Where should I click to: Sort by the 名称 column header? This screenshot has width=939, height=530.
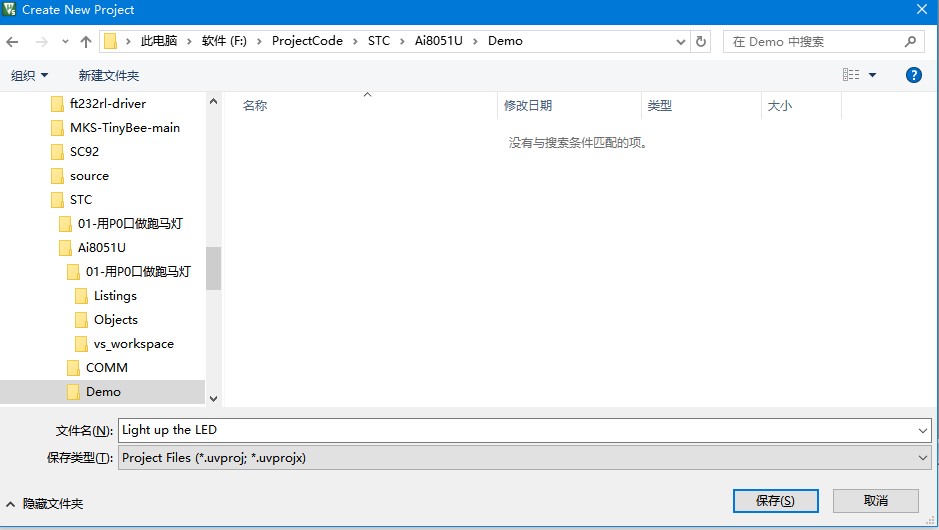click(x=255, y=105)
